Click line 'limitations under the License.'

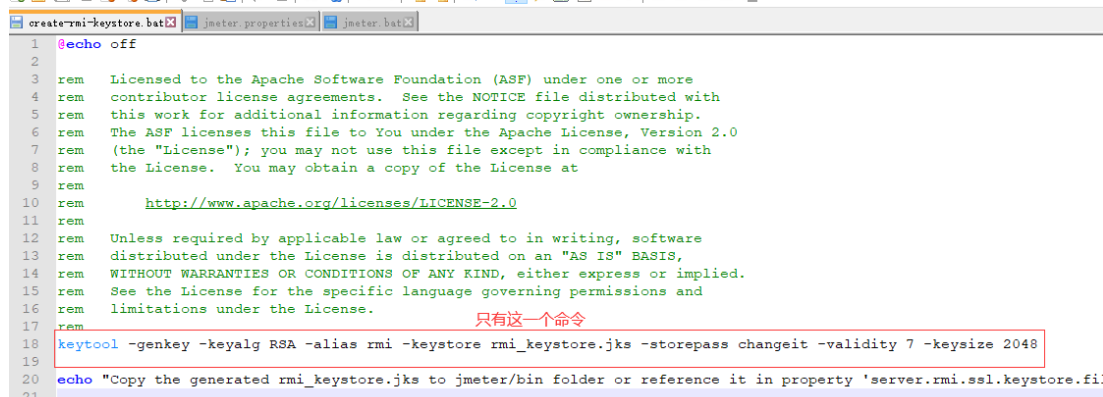(243, 308)
